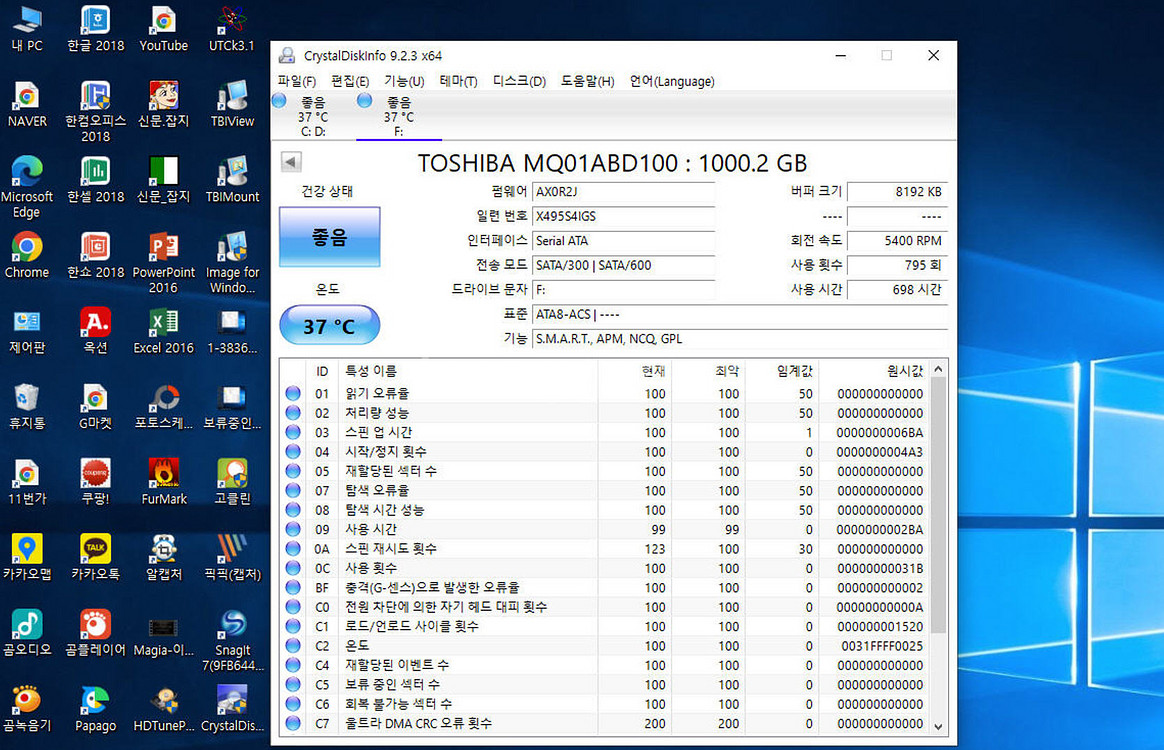This screenshot has height=750, width=1164.
Task: Open the 디스크(D) menu
Action: [x=519, y=81]
